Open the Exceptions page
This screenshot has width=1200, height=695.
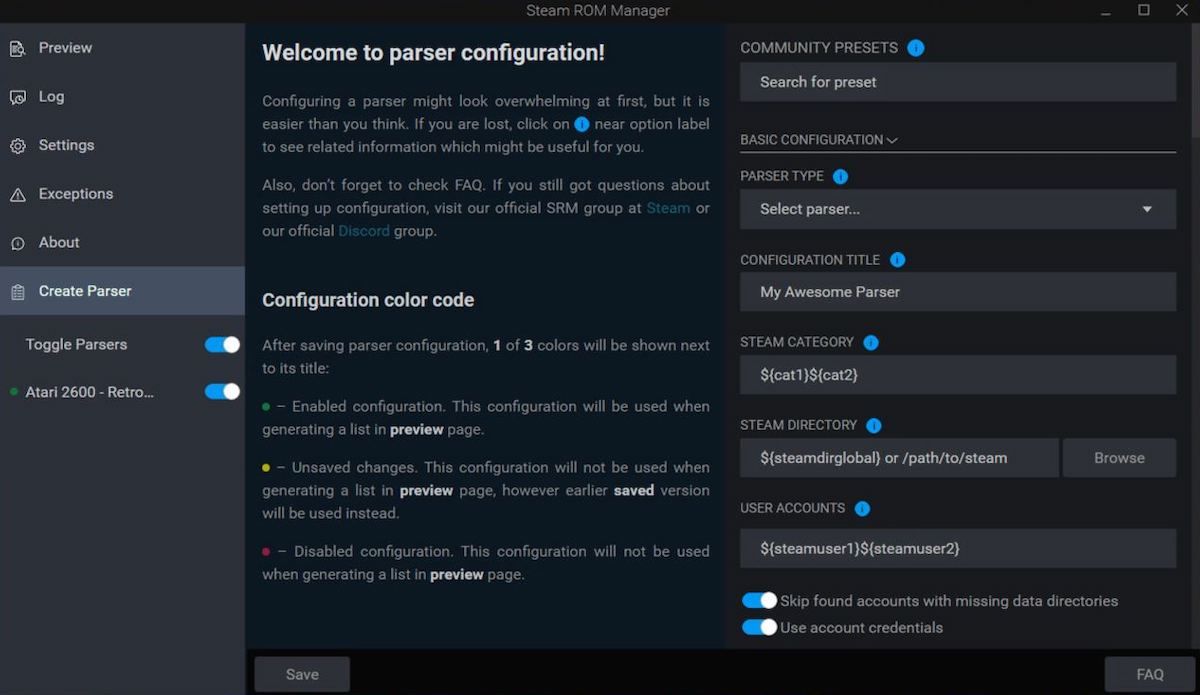(x=75, y=194)
